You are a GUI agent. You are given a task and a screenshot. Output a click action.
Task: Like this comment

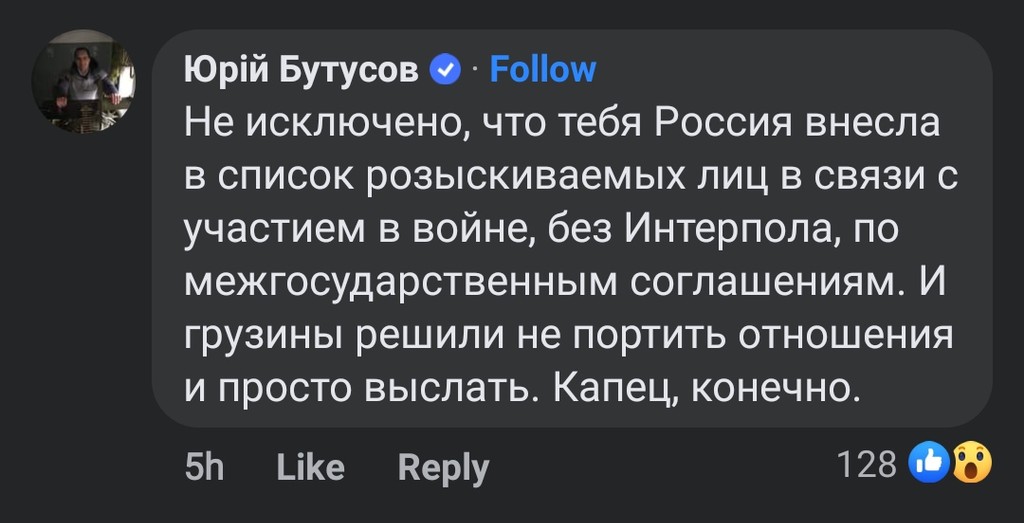click(x=310, y=467)
